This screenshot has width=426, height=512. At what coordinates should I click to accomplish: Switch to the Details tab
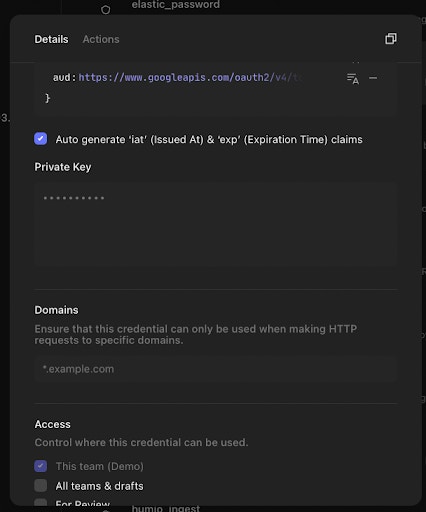pyautogui.click(x=51, y=39)
